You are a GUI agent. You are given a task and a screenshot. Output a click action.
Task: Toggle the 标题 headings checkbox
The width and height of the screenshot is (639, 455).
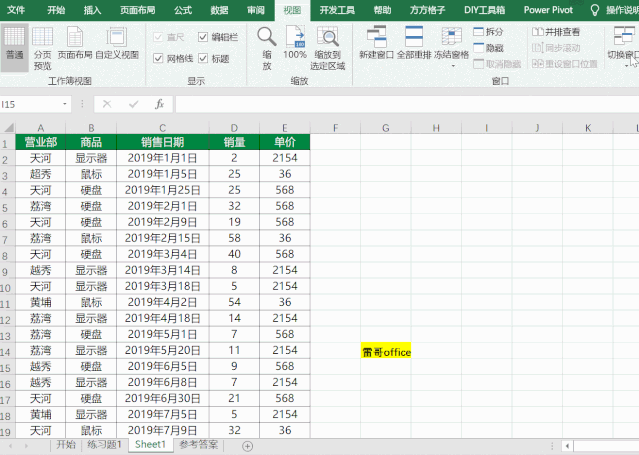coord(203,58)
